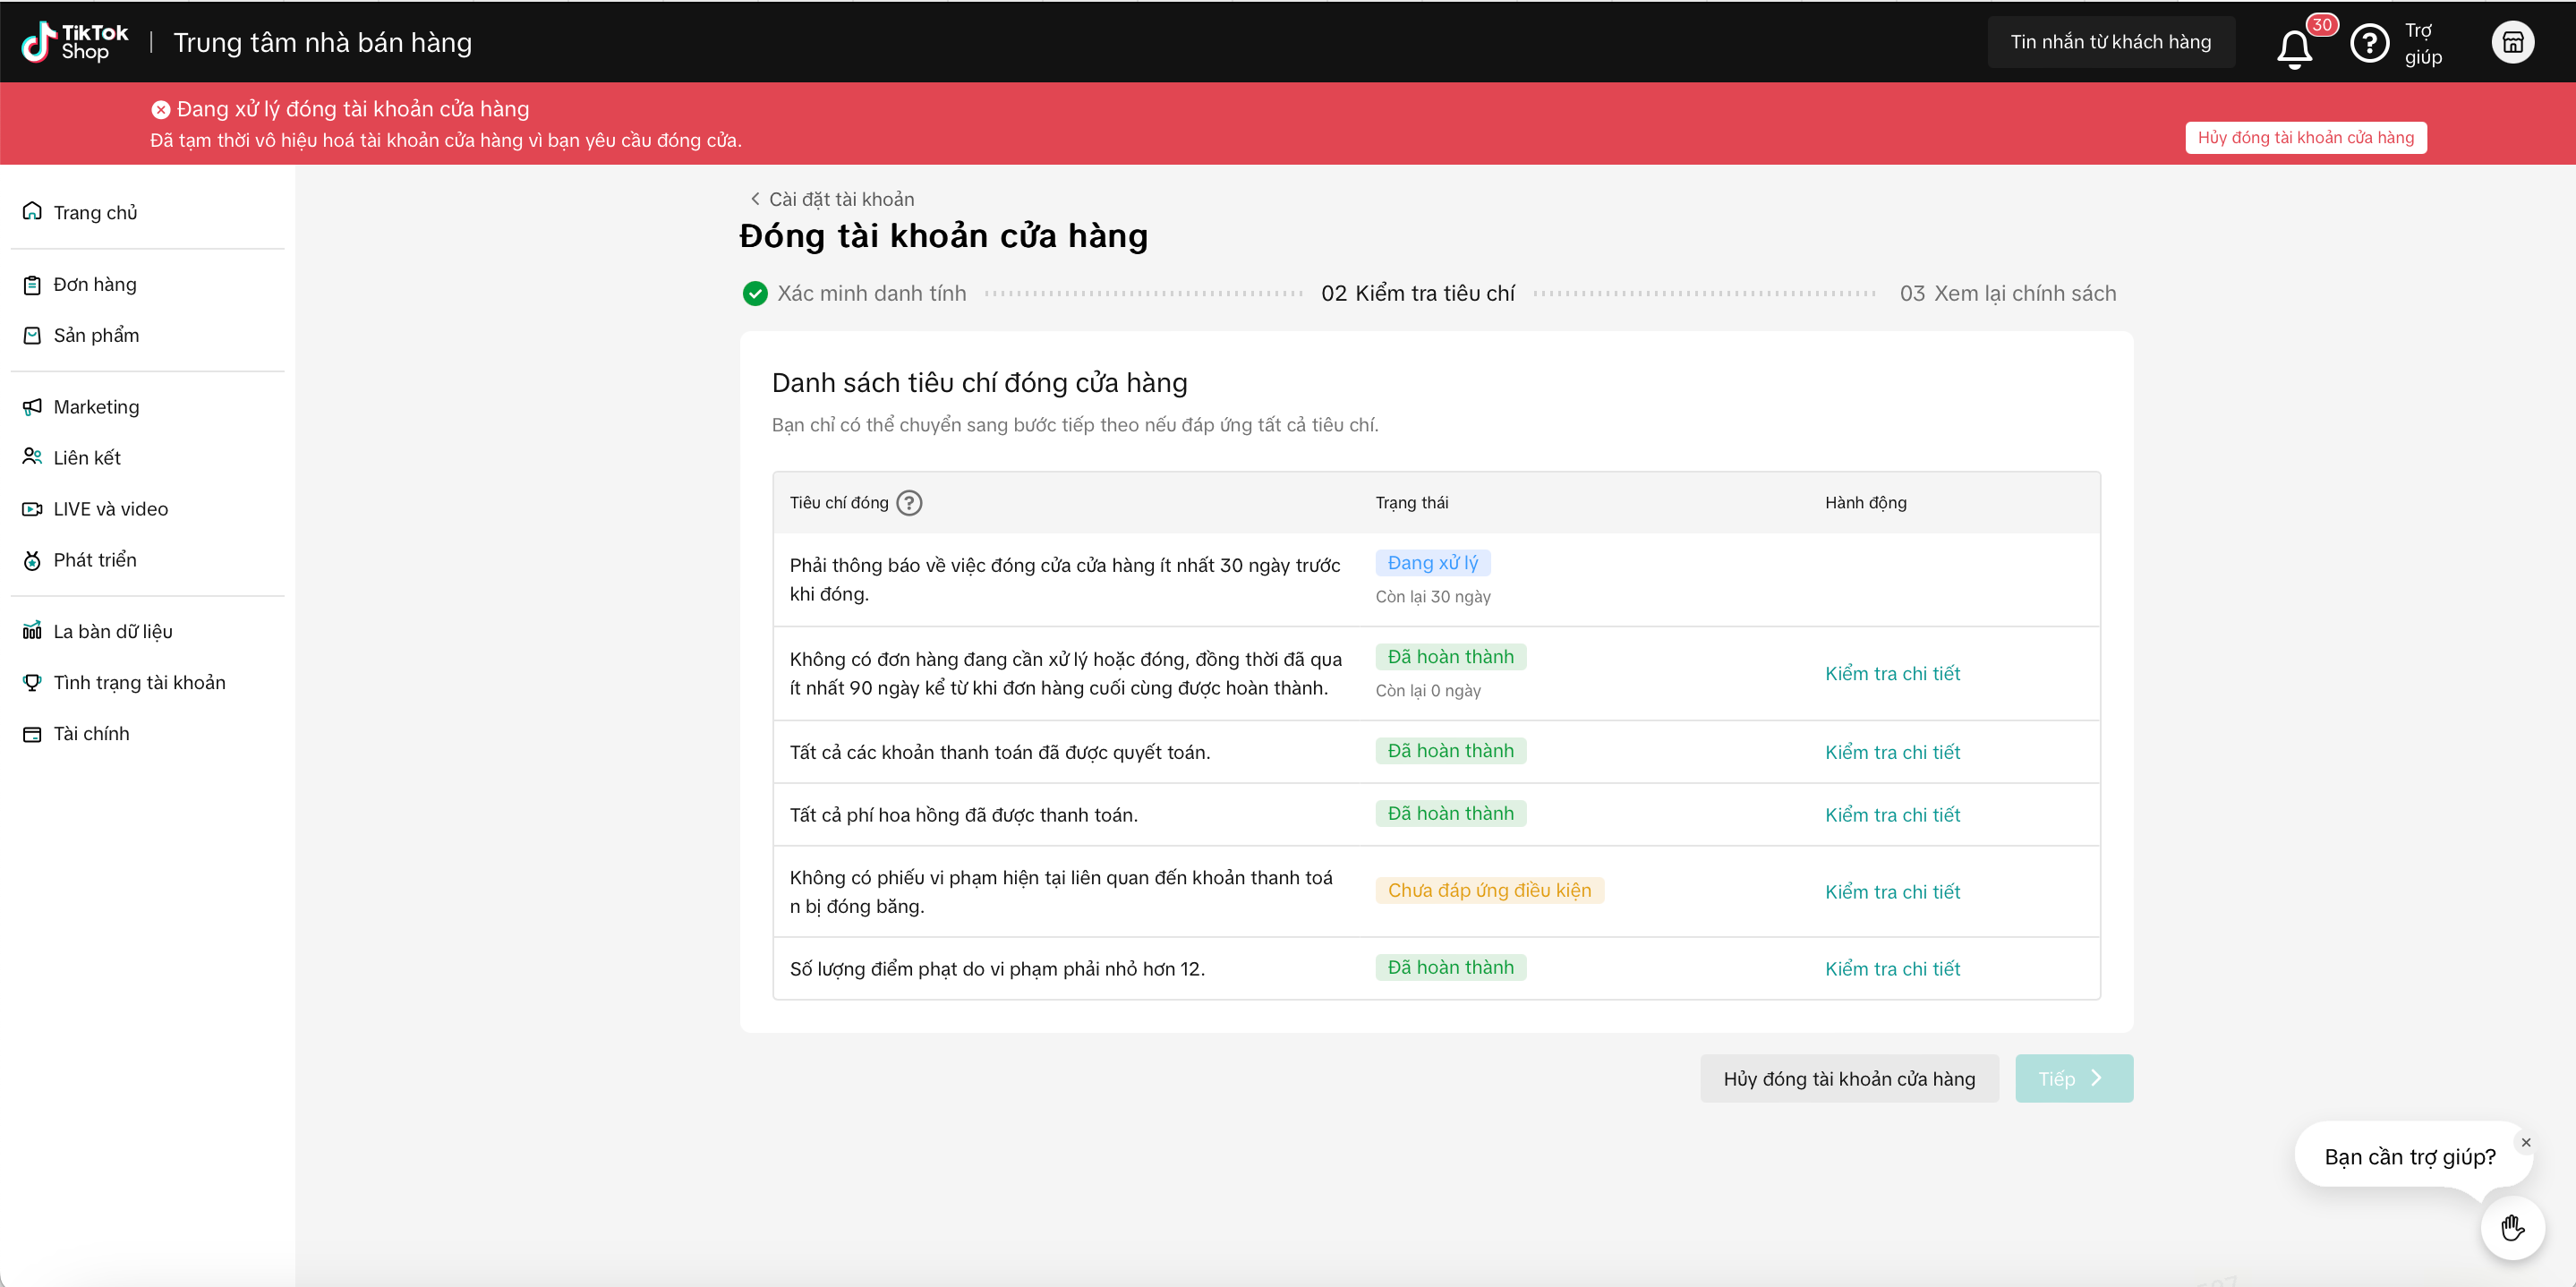Go back to Cài đặt tài khoản
Viewport: 2576px width, 1287px height.
pos(832,199)
